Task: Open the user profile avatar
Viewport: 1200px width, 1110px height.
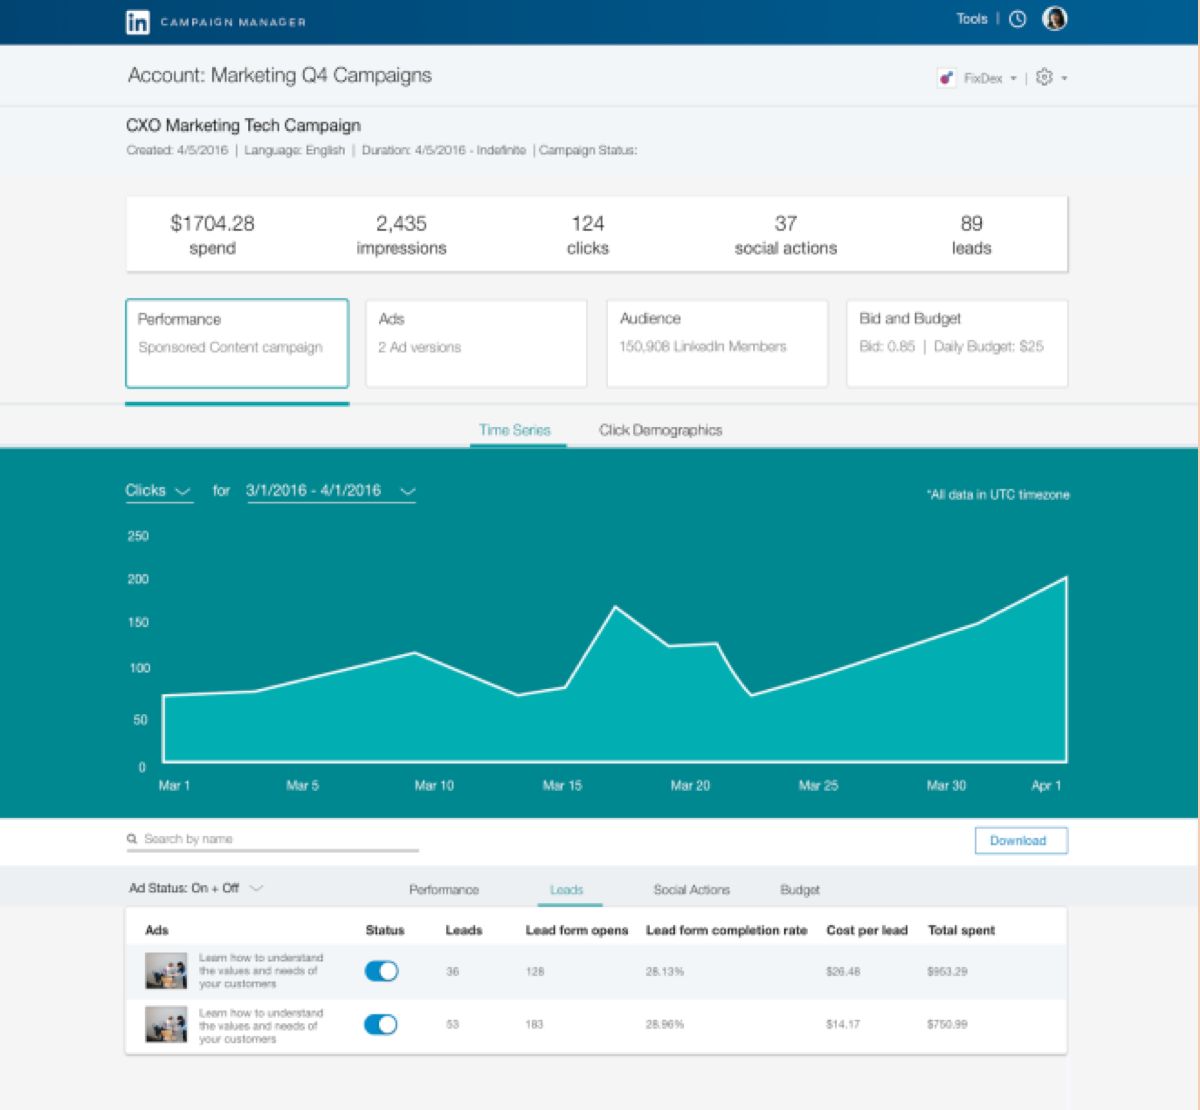Action: tap(1055, 19)
